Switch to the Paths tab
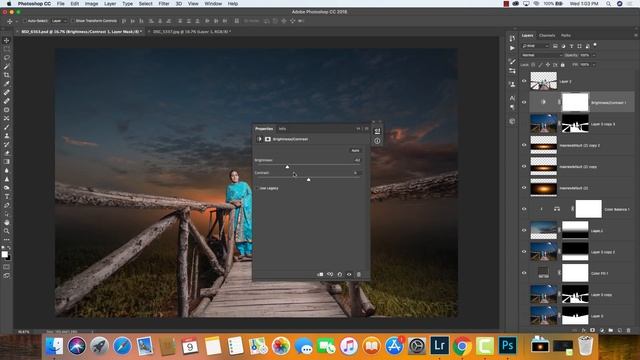The height and width of the screenshot is (360, 640). pyautogui.click(x=566, y=36)
